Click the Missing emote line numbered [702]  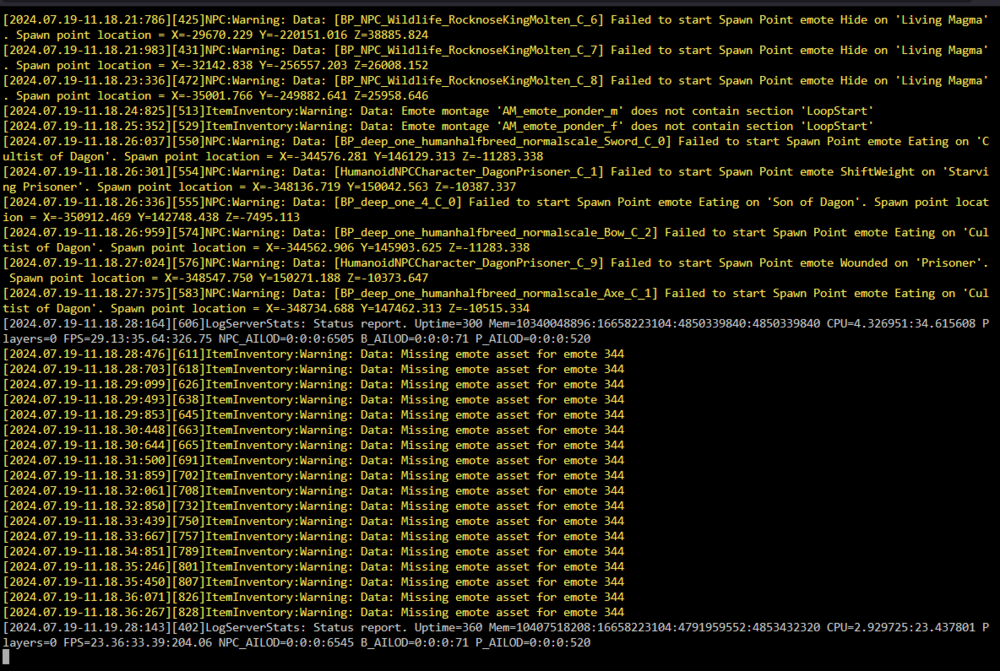pyautogui.click(x=313, y=476)
